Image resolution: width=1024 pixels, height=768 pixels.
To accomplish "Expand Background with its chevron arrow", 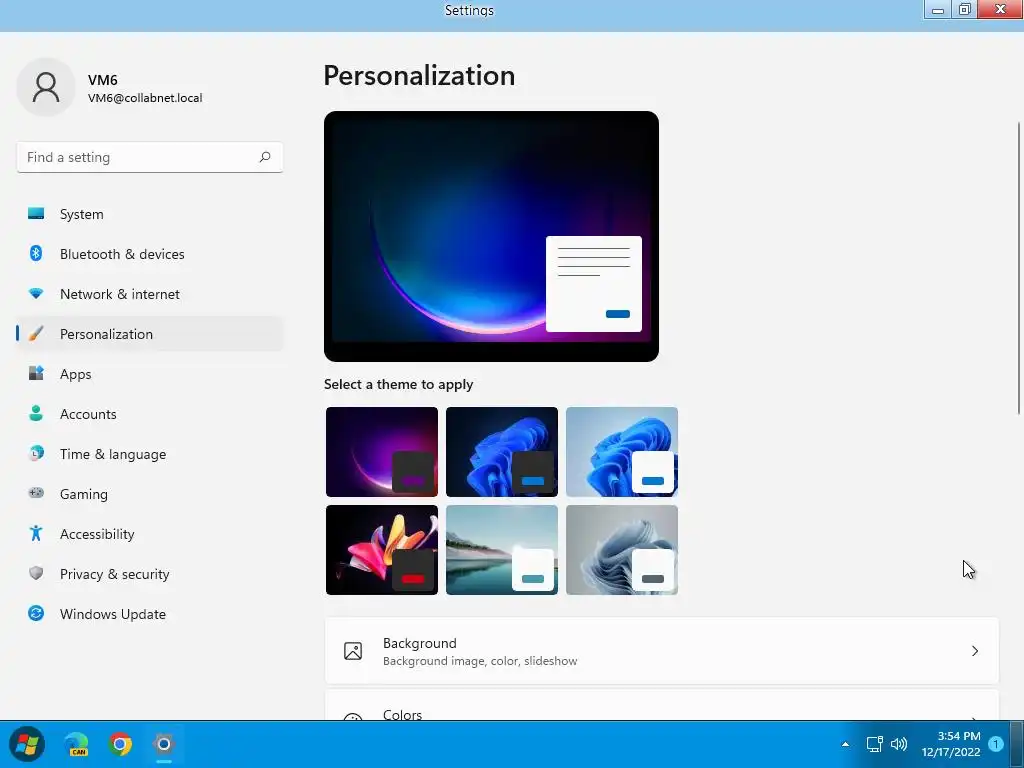I will [974, 650].
